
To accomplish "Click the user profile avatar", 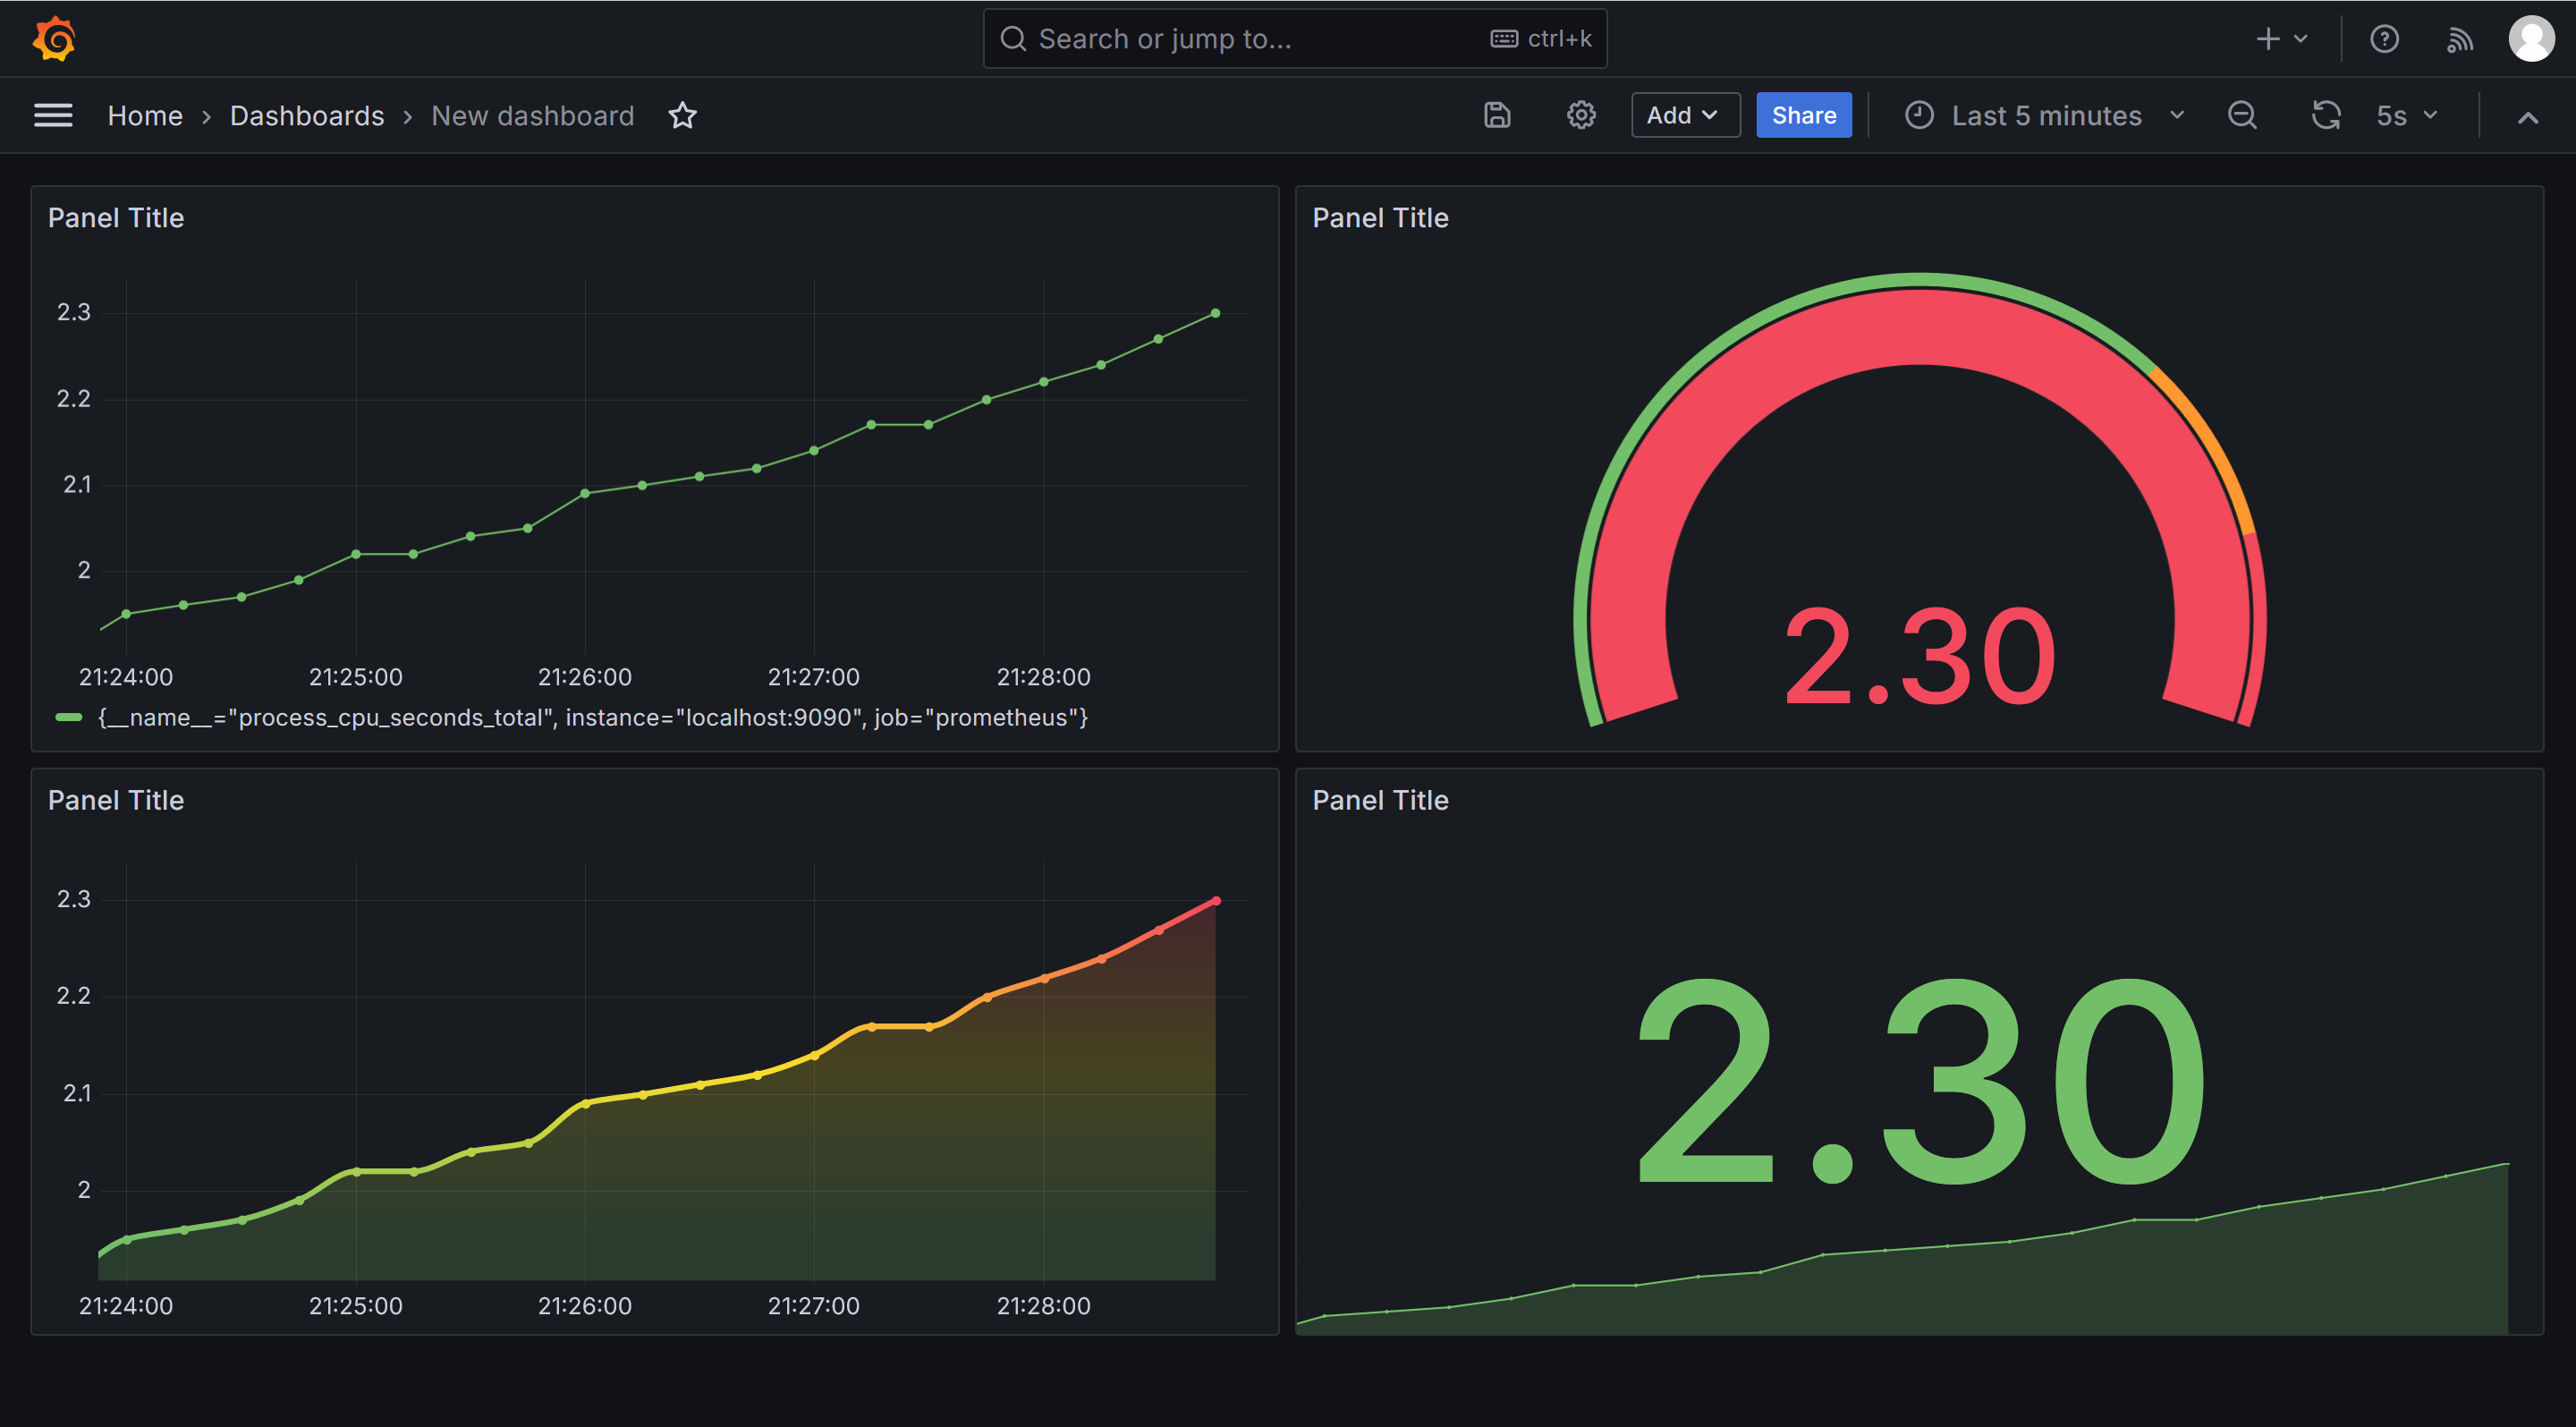I will pos(2531,39).
